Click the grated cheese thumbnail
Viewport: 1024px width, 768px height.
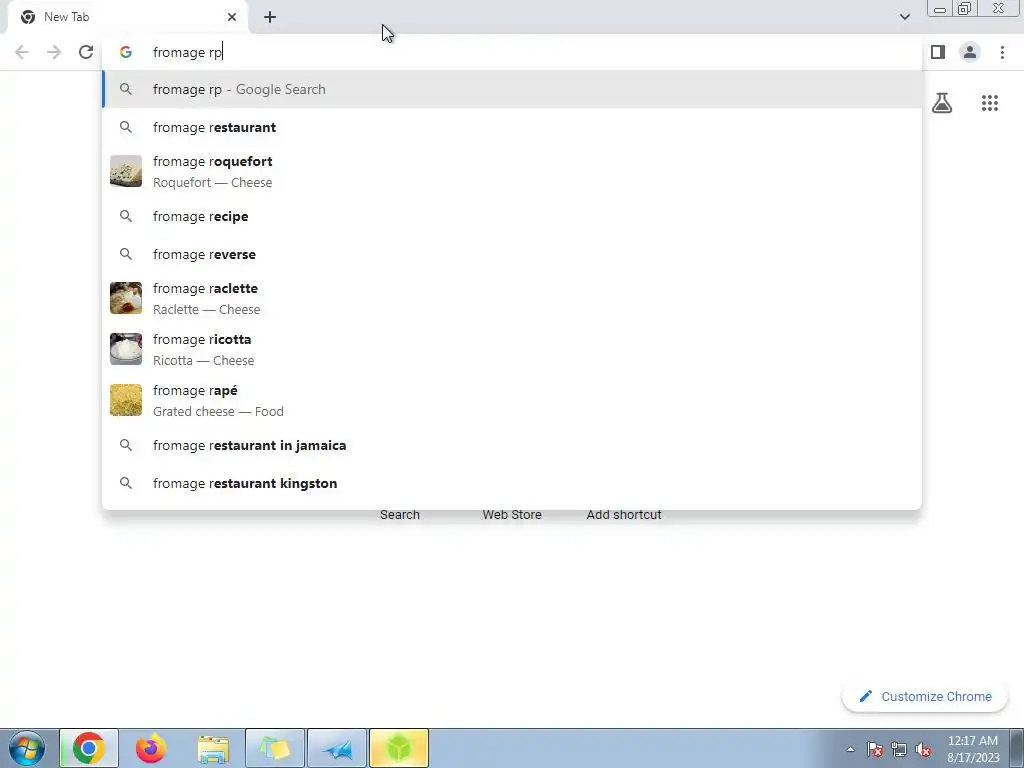tap(126, 400)
